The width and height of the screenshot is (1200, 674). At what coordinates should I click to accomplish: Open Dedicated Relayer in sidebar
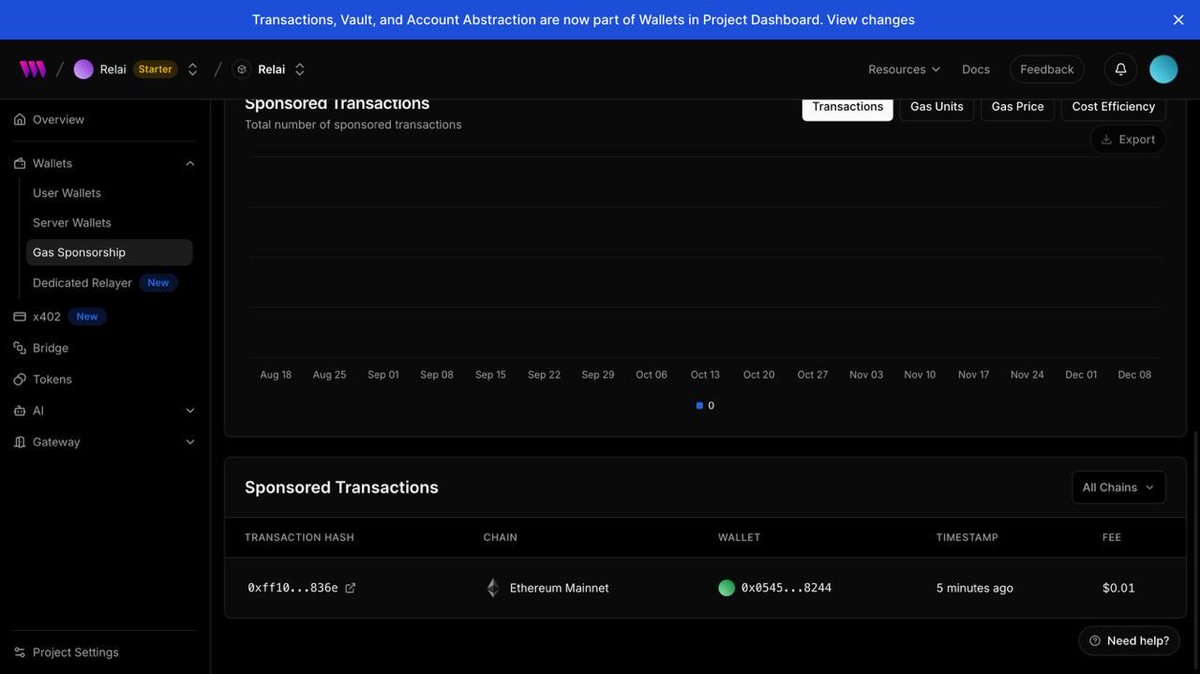82,283
